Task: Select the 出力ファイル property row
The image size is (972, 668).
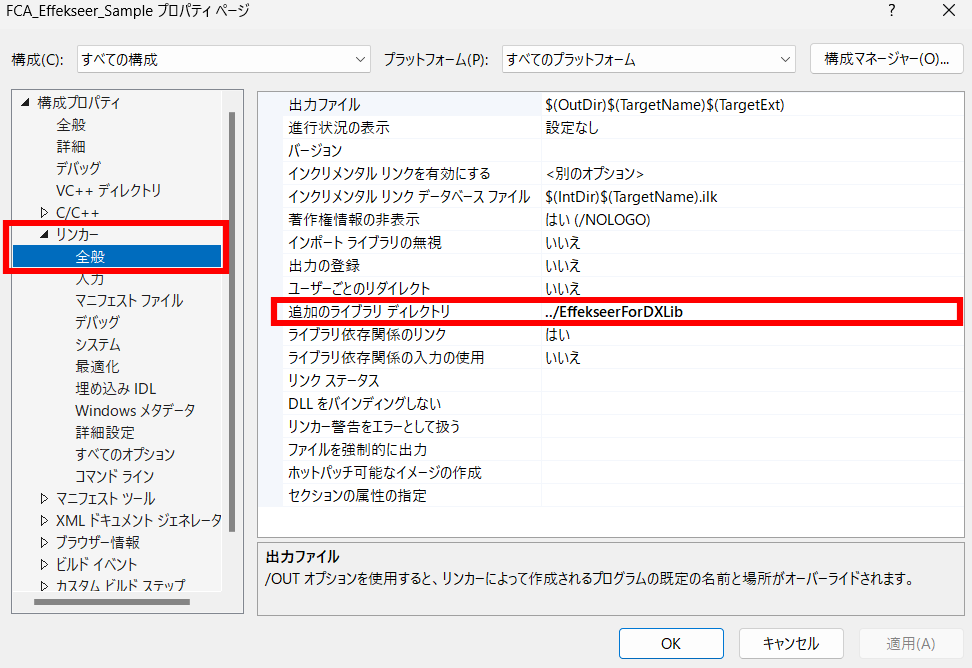Action: (x=400, y=104)
